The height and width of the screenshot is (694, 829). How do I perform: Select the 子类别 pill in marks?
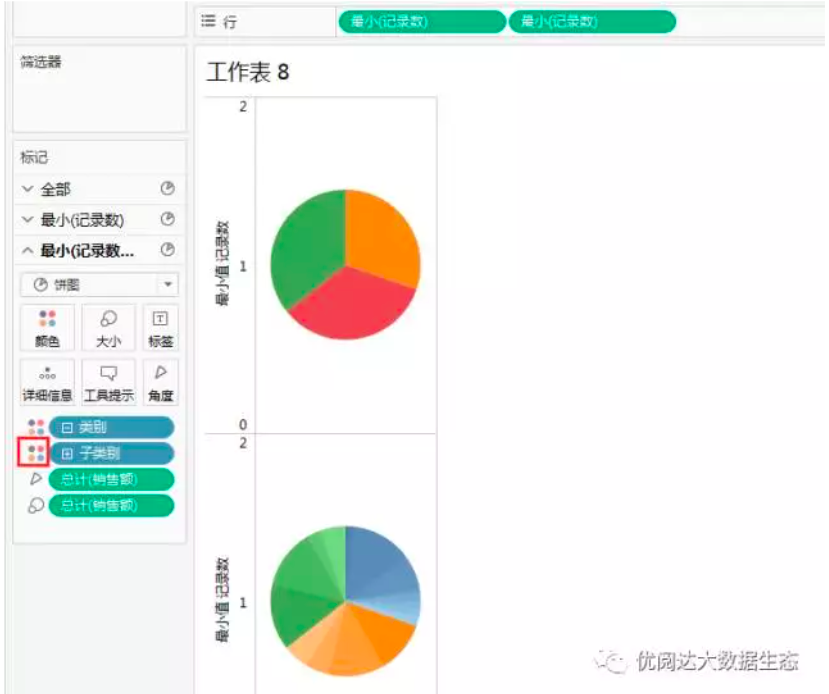[x=111, y=454]
